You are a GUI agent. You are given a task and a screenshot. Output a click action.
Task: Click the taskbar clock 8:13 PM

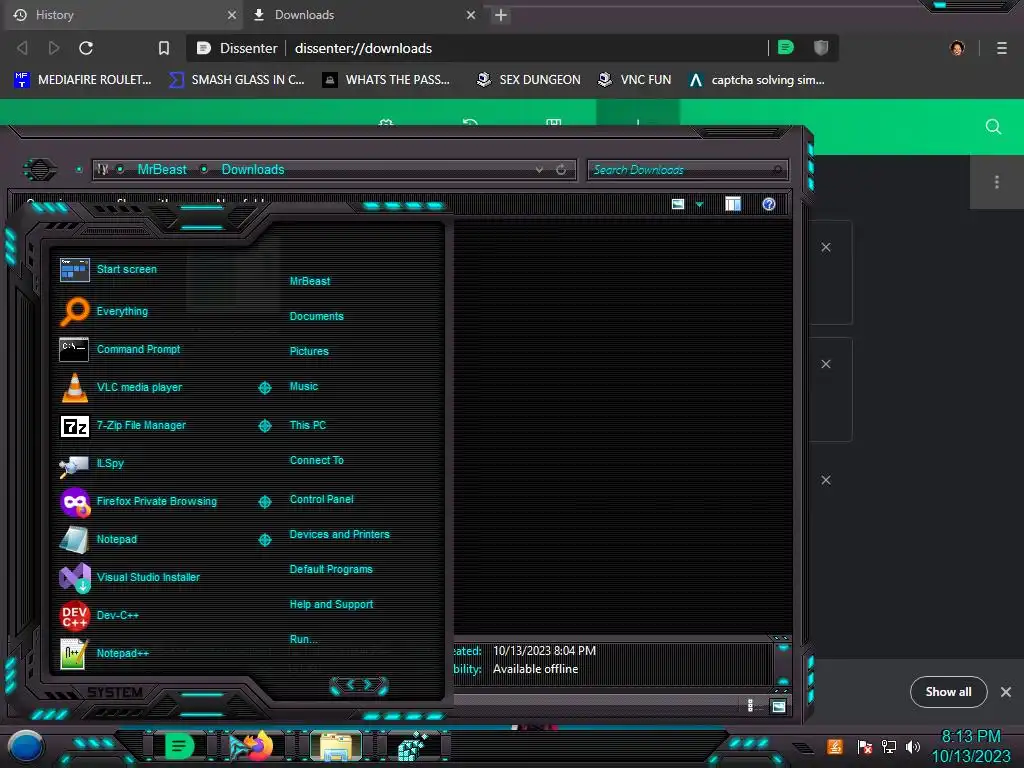coord(970,737)
